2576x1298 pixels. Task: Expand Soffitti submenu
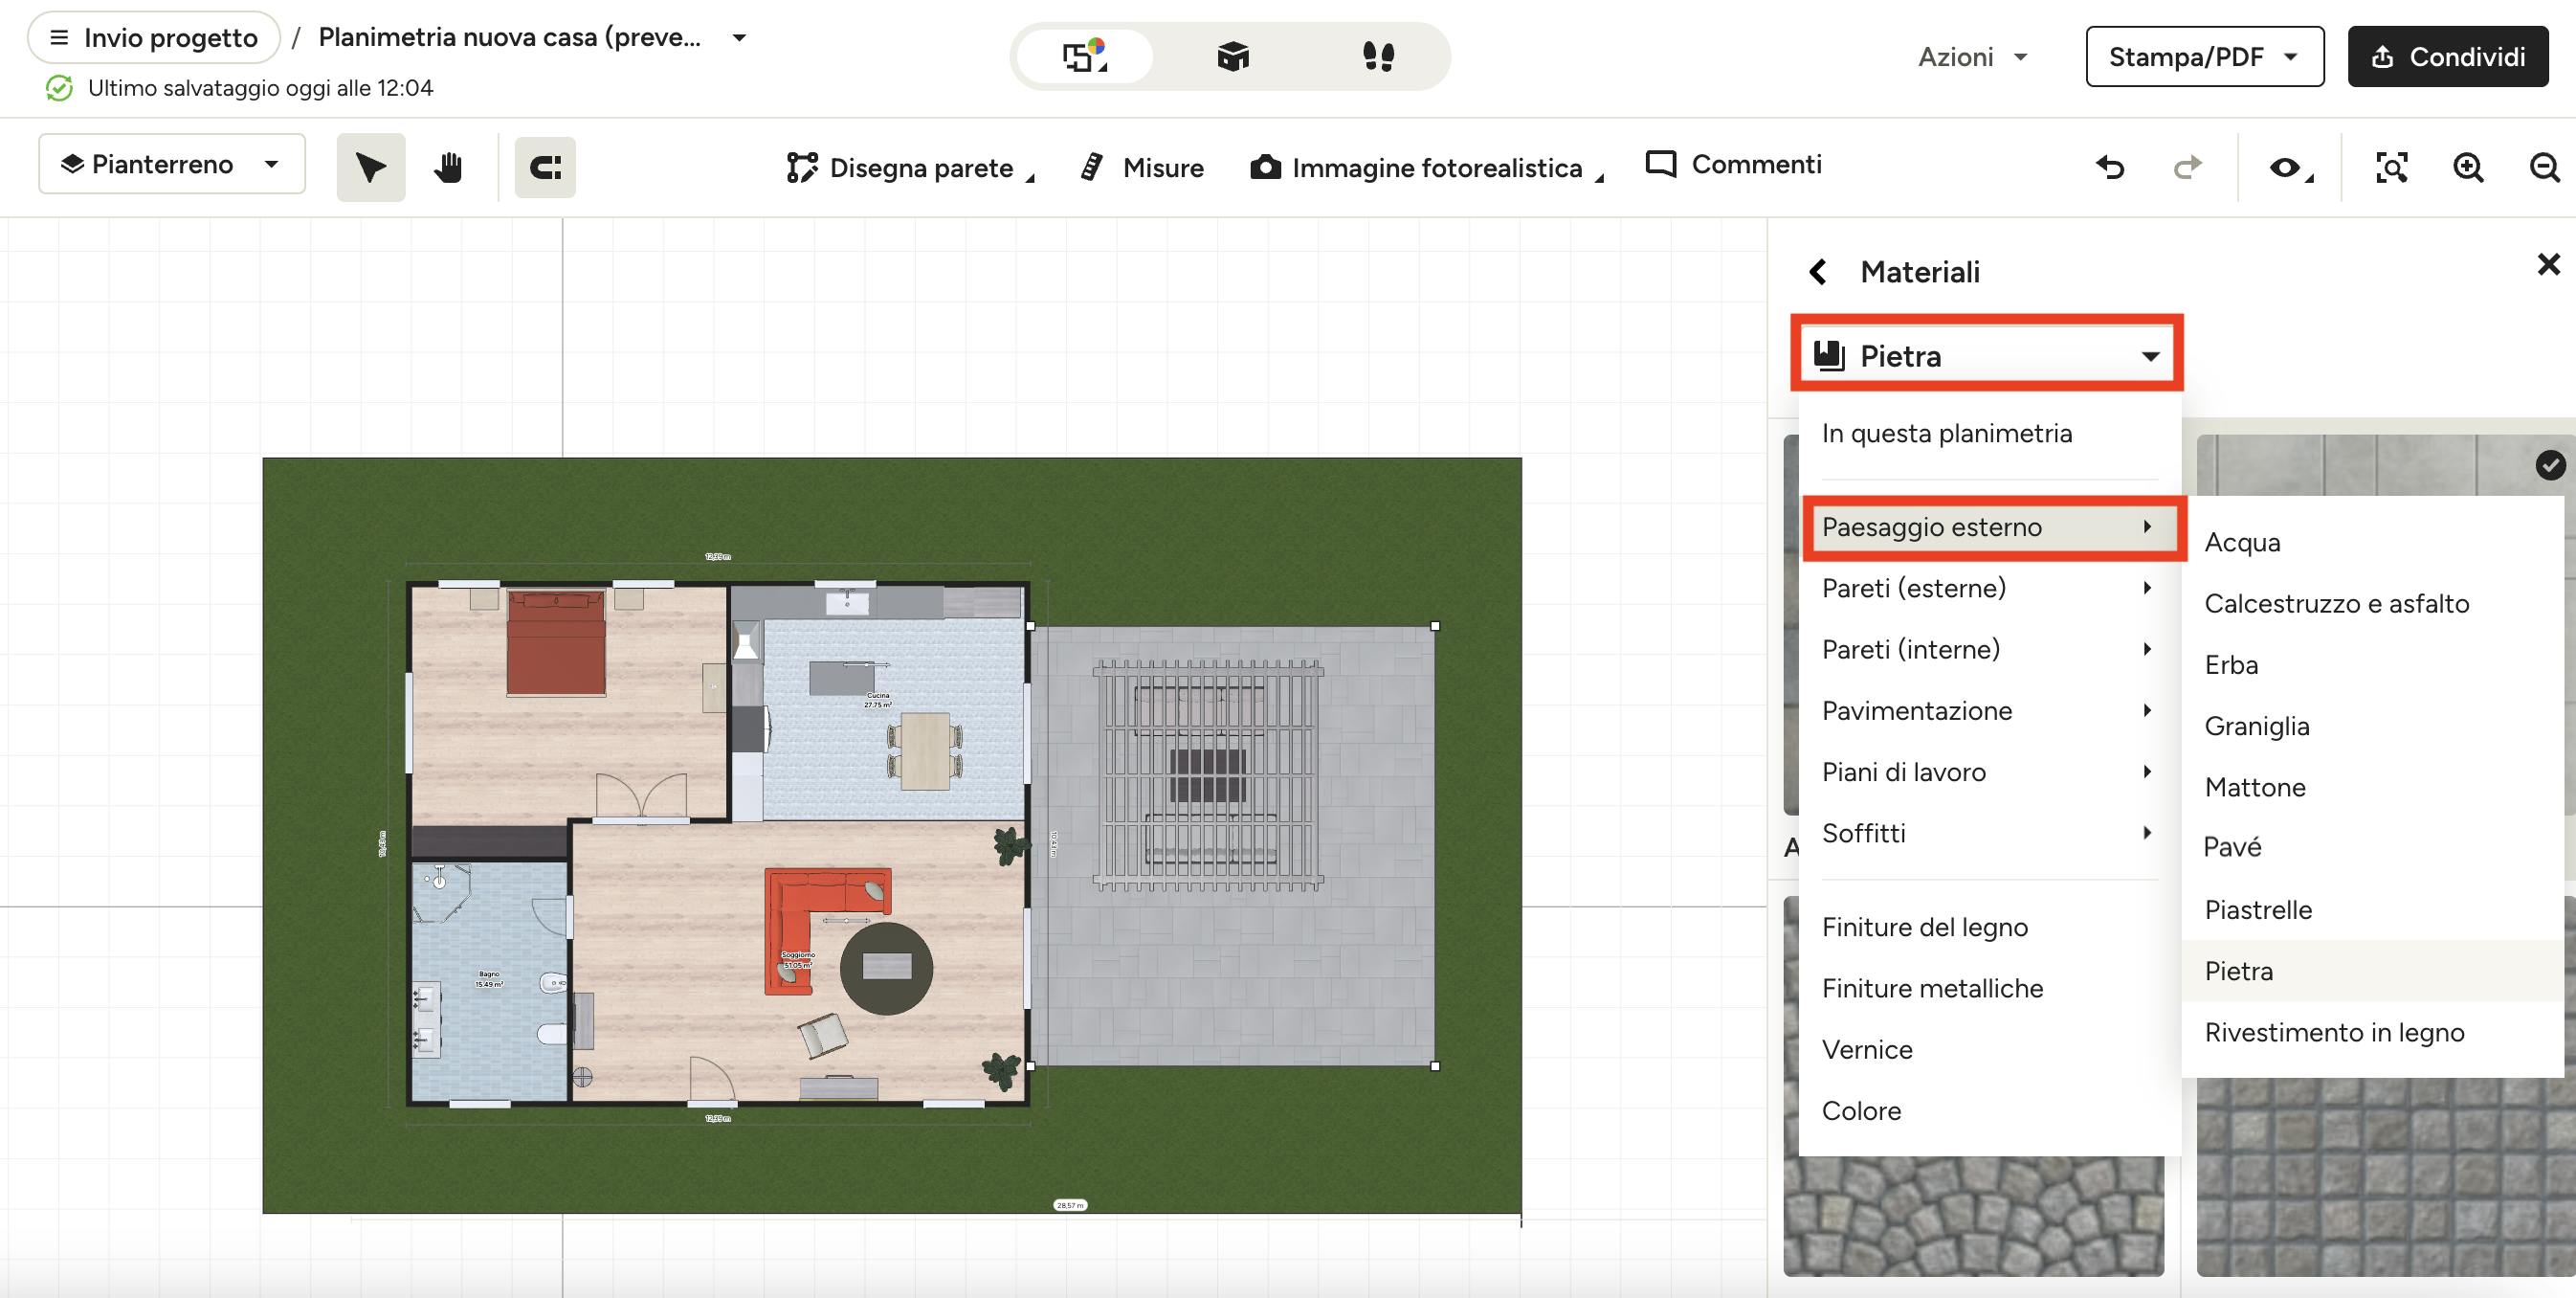click(x=1989, y=833)
